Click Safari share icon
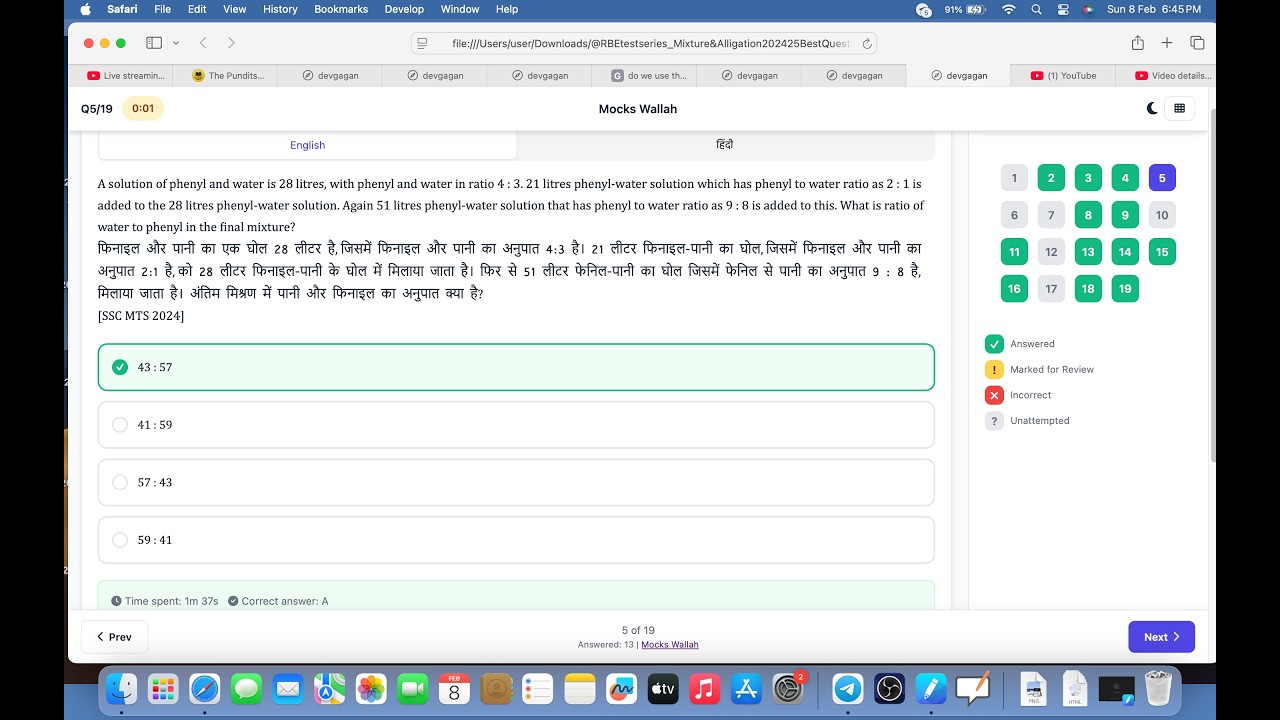This screenshot has height=720, width=1280. click(x=1138, y=43)
